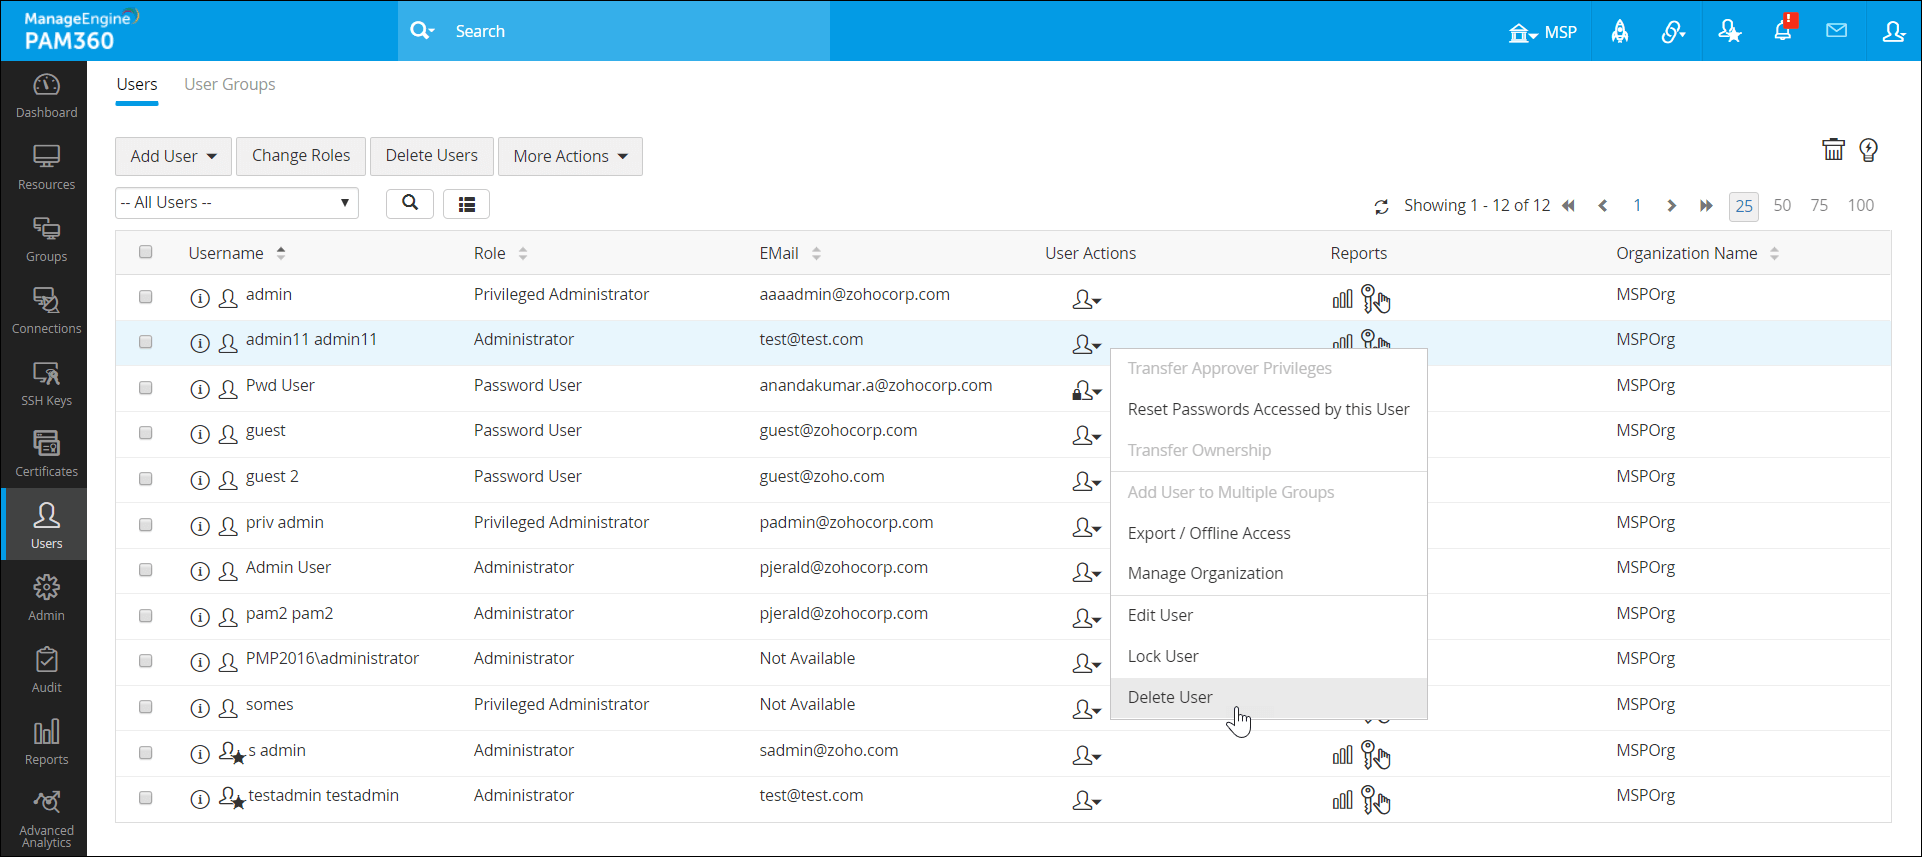Choose Delete User from context menu
The height and width of the screenshot is (857, 1922).
1170,697
